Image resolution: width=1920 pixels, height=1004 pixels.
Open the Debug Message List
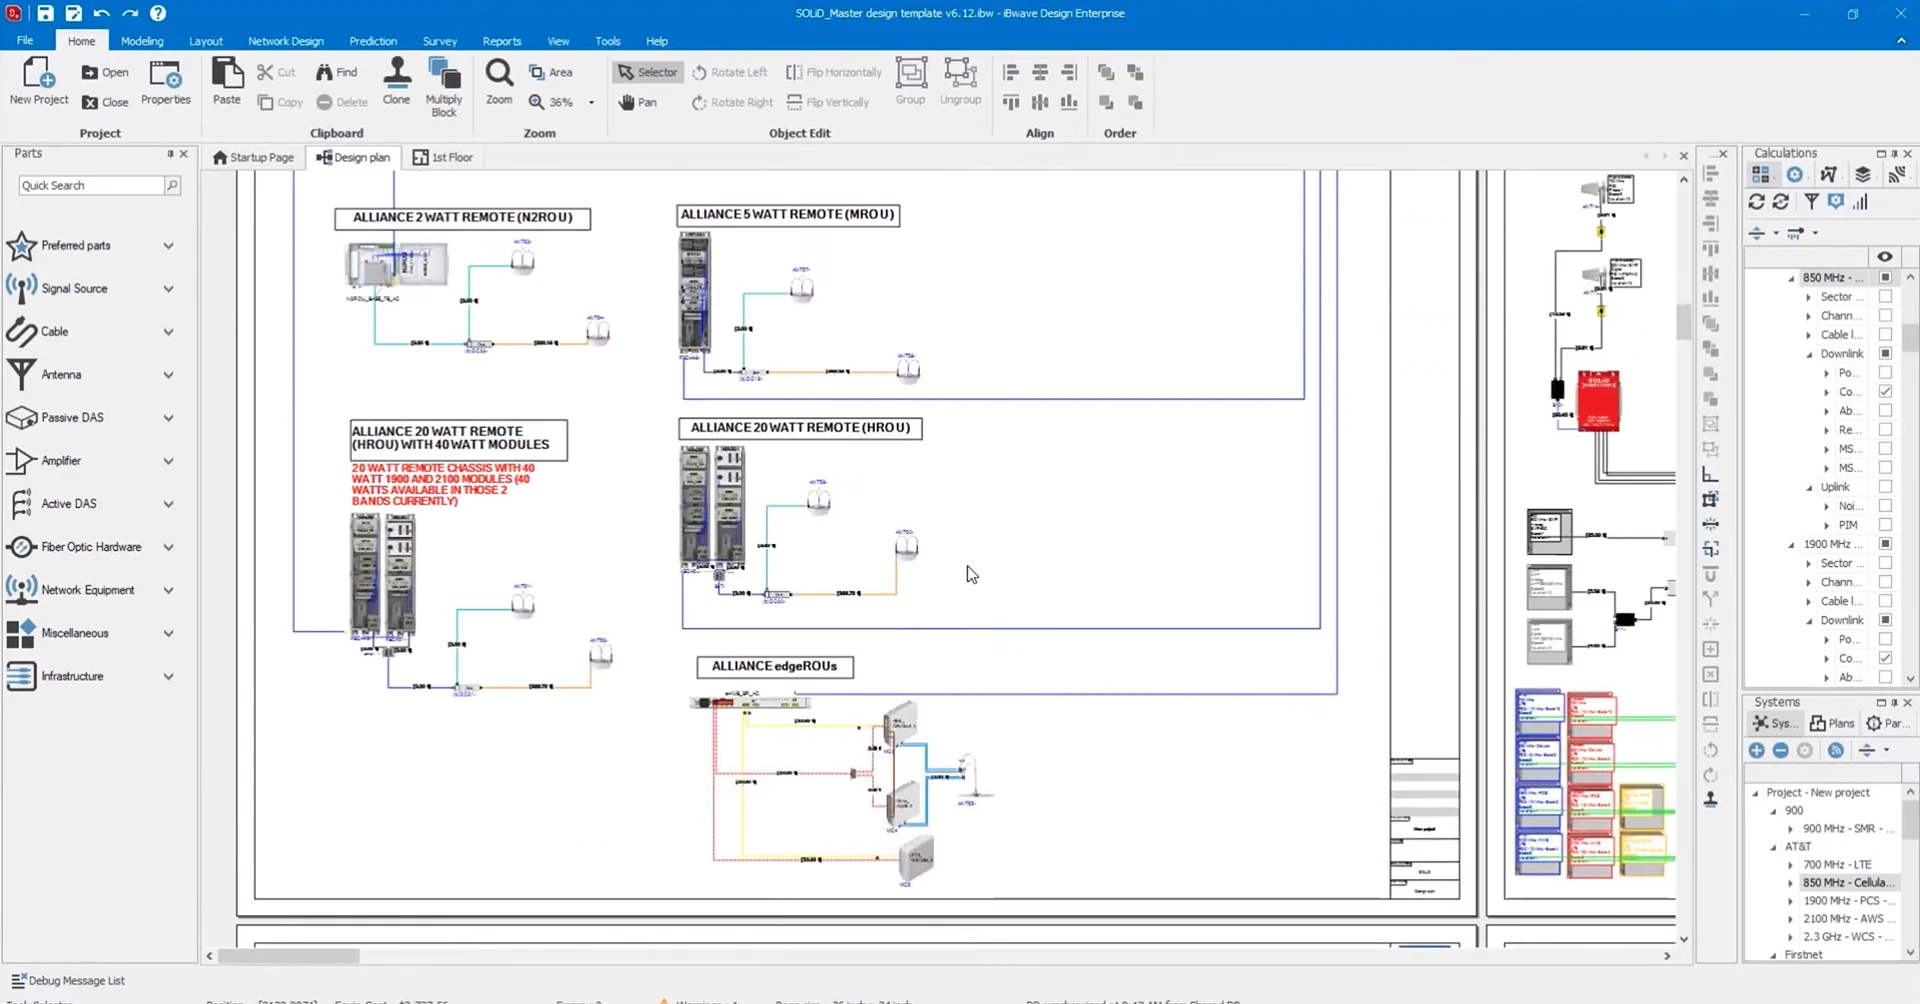(x=68, y=981)
